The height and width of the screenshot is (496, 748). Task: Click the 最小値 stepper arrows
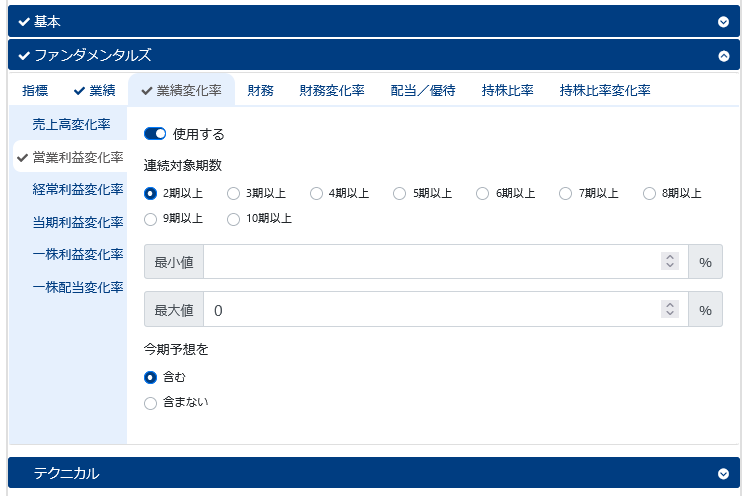point(670,261)
